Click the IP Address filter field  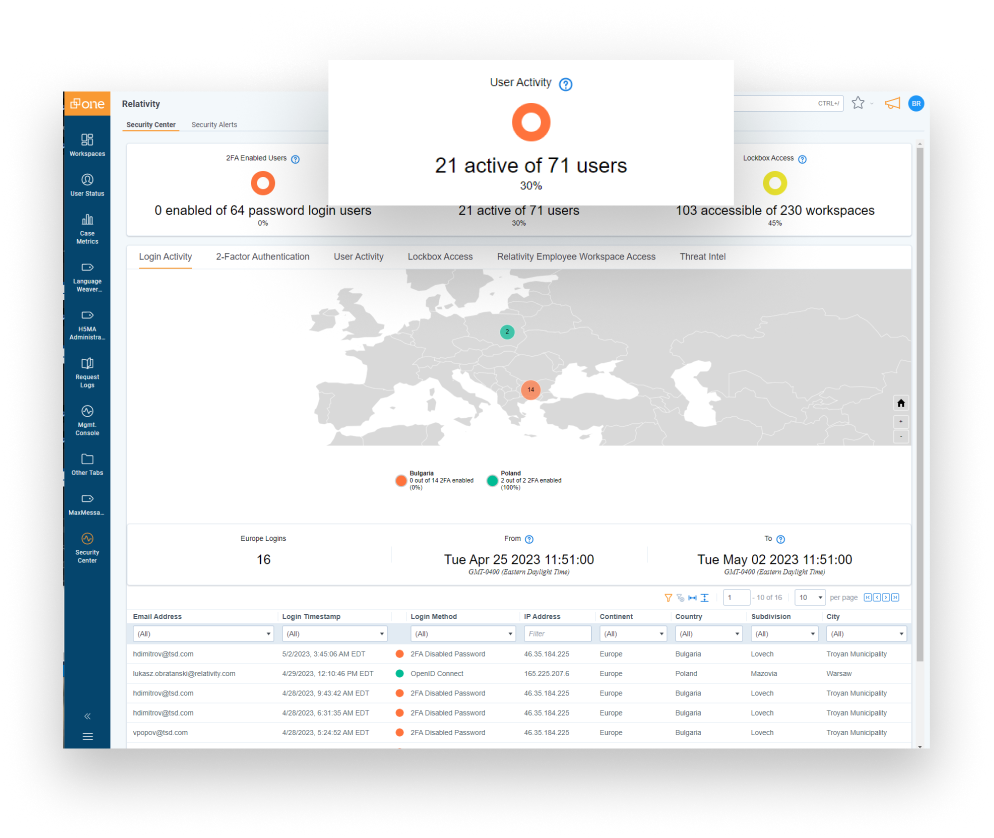[557, 634]
